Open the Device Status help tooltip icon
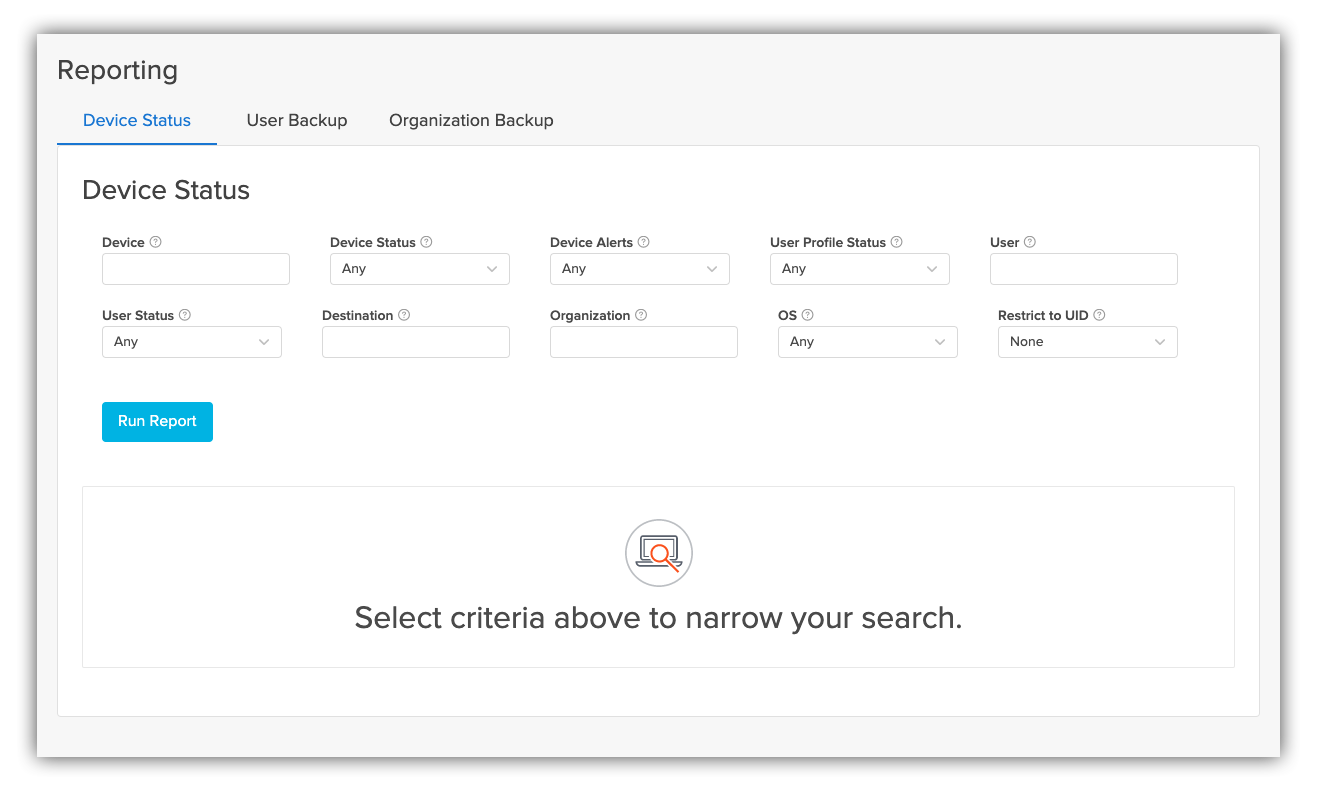Image resolution: width=1318 pixels, height=792 pixels. (427, 242)
